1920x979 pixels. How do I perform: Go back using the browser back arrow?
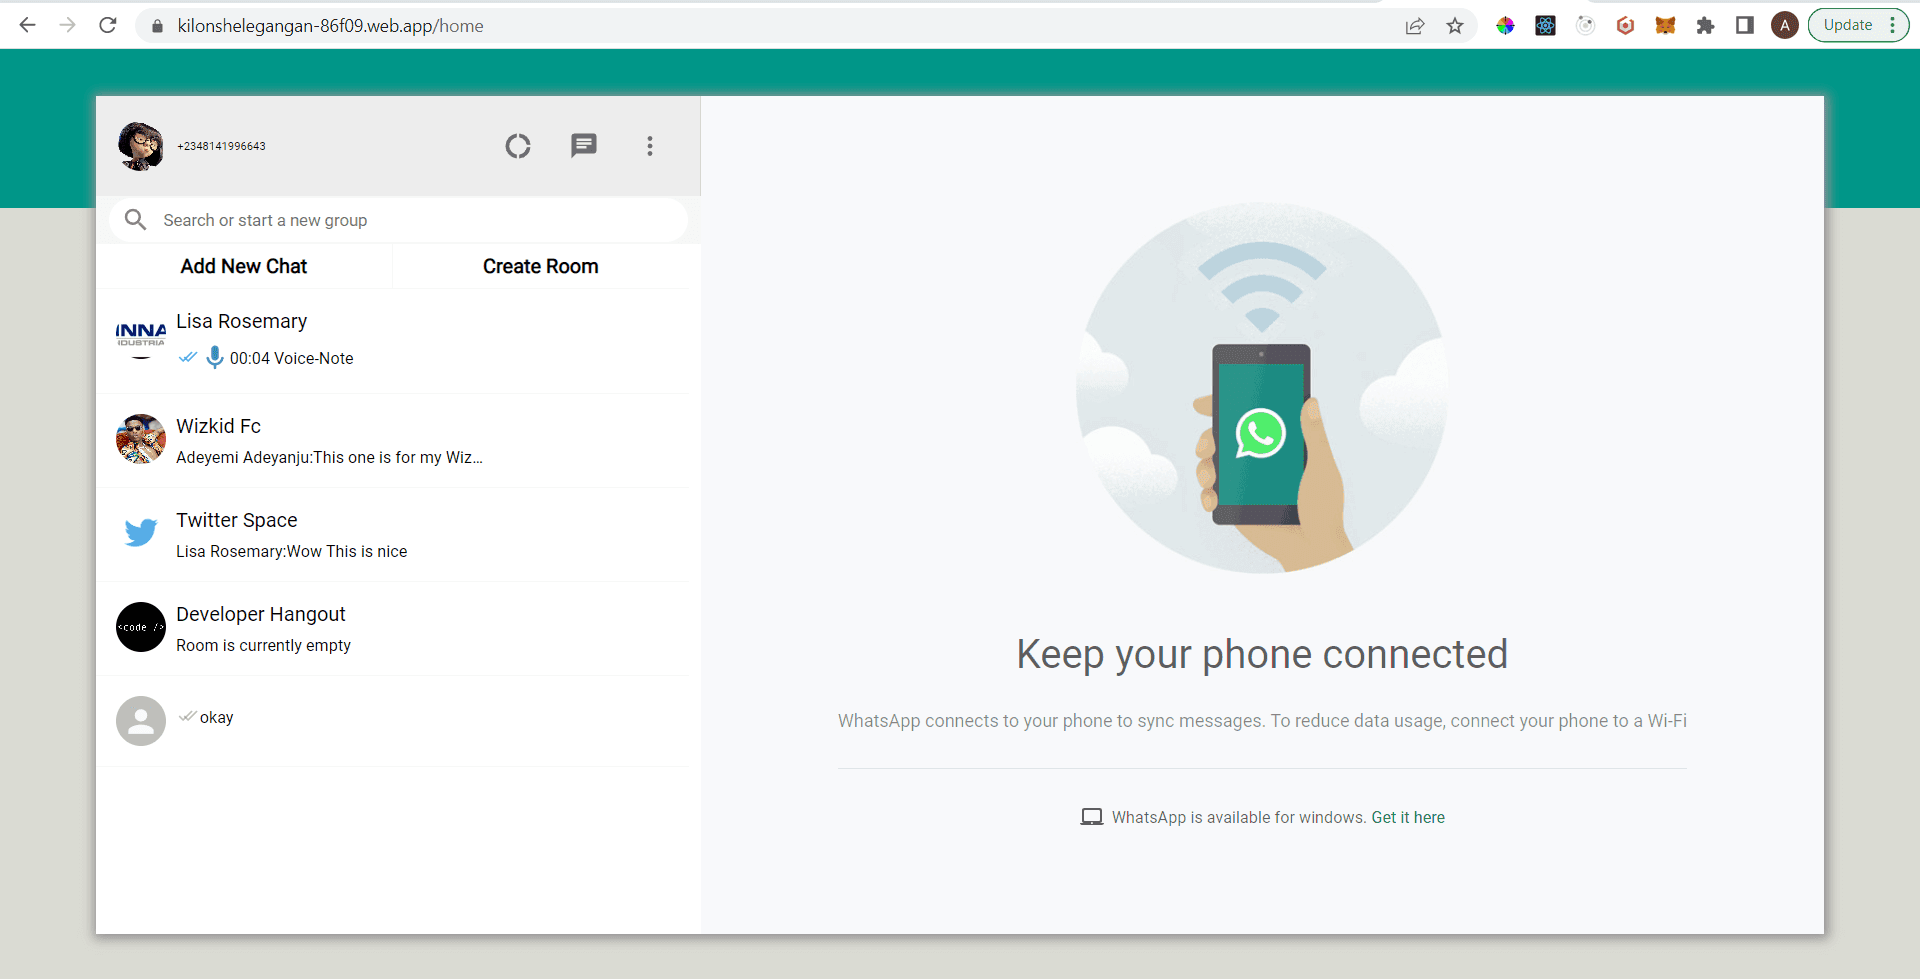[27, 25]
